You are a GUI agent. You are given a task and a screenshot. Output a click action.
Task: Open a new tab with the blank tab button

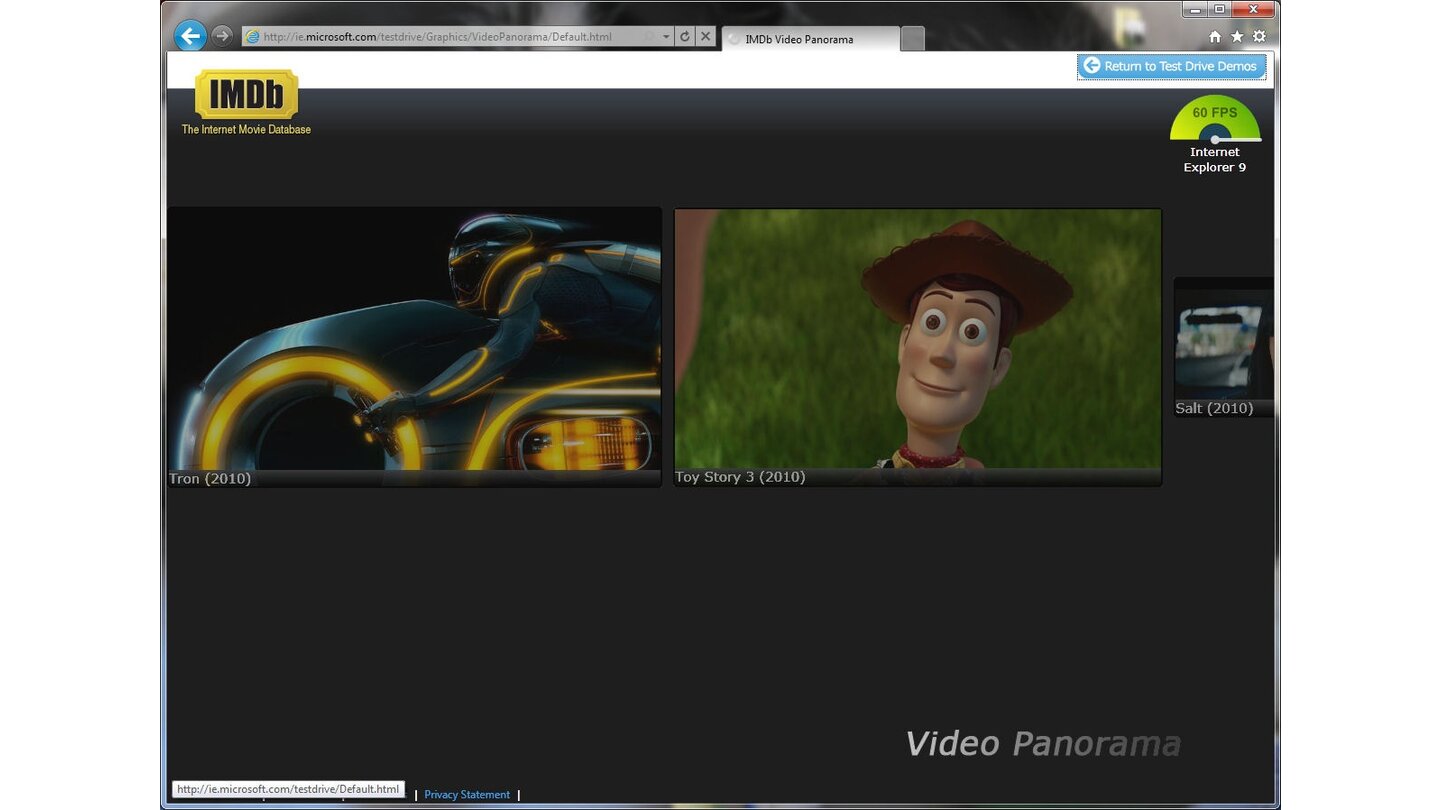(912, 39)
